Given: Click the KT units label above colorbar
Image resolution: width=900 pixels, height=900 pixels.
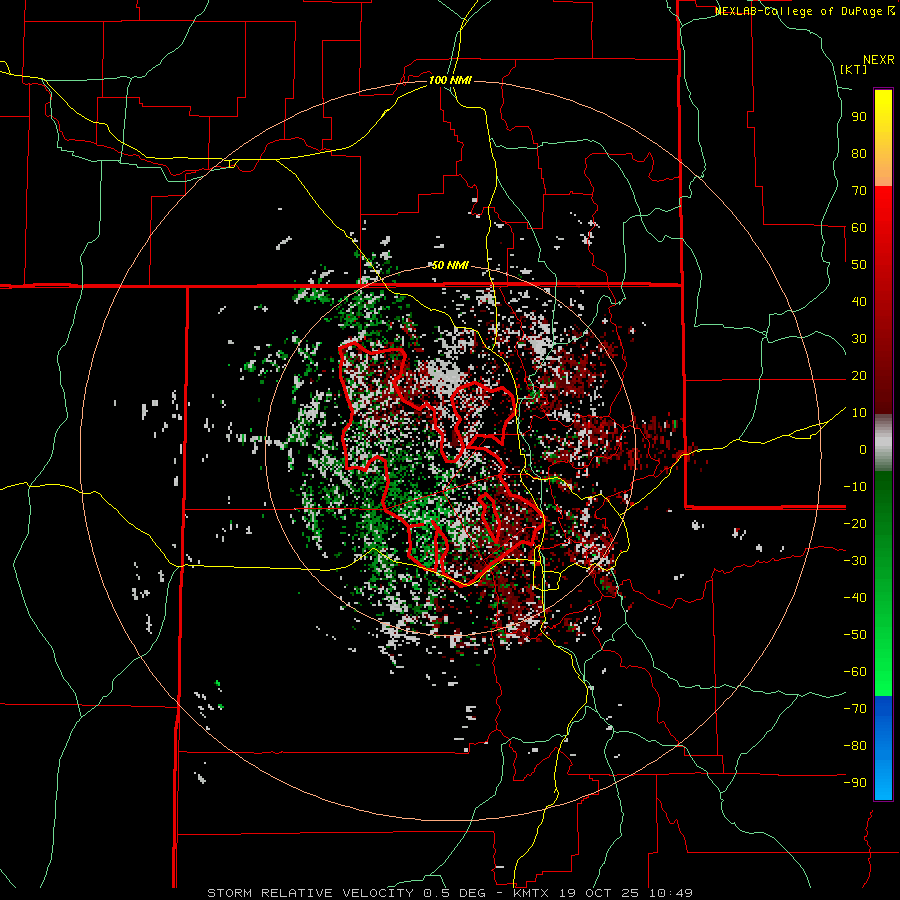Looking at the screenshot, I should pyautogui.click(x=854, y=69).
